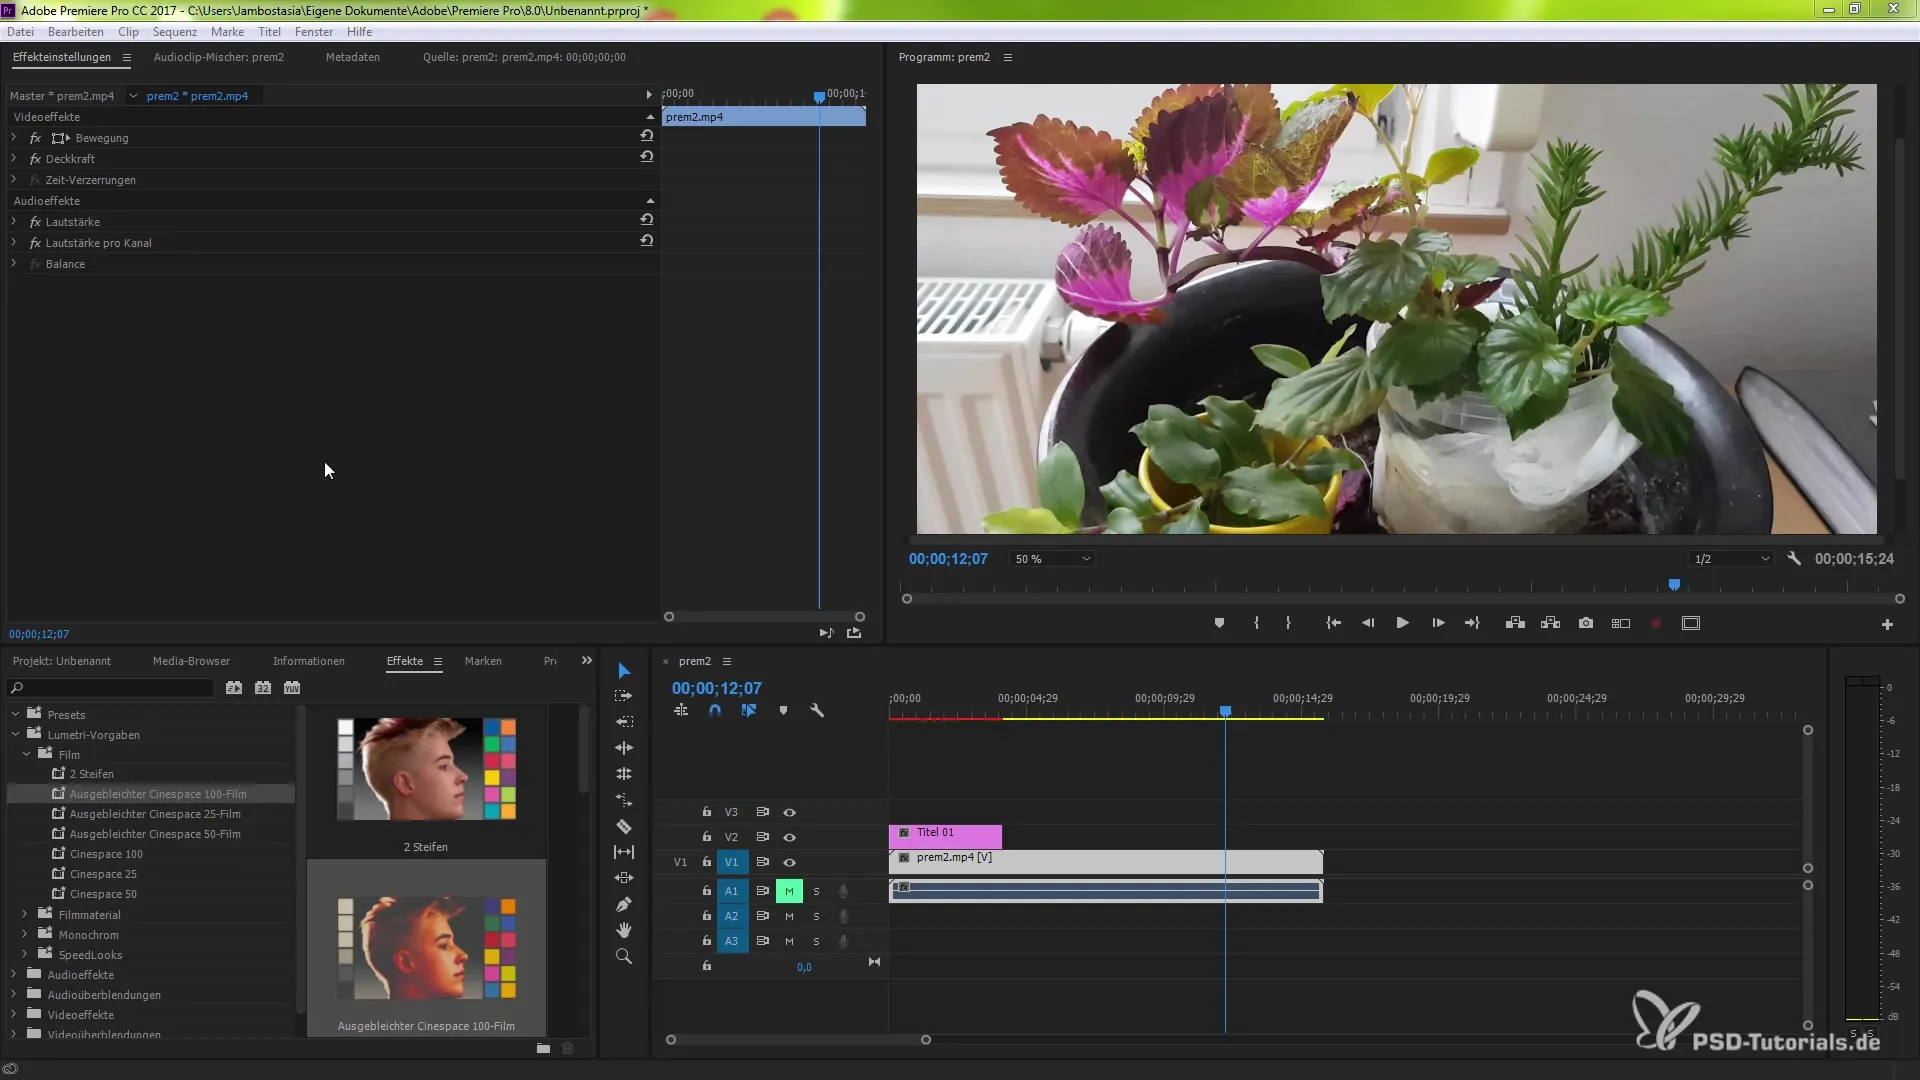This screenshot has width=1920, height=1080.
Task: Open playback resolution dropdown 1/2
Action: click(1732, 559)
